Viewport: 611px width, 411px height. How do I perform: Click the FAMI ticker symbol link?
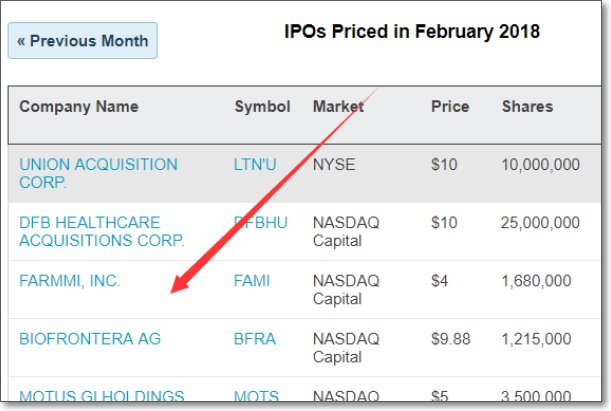pyautogui.click(x=252, y=281)
